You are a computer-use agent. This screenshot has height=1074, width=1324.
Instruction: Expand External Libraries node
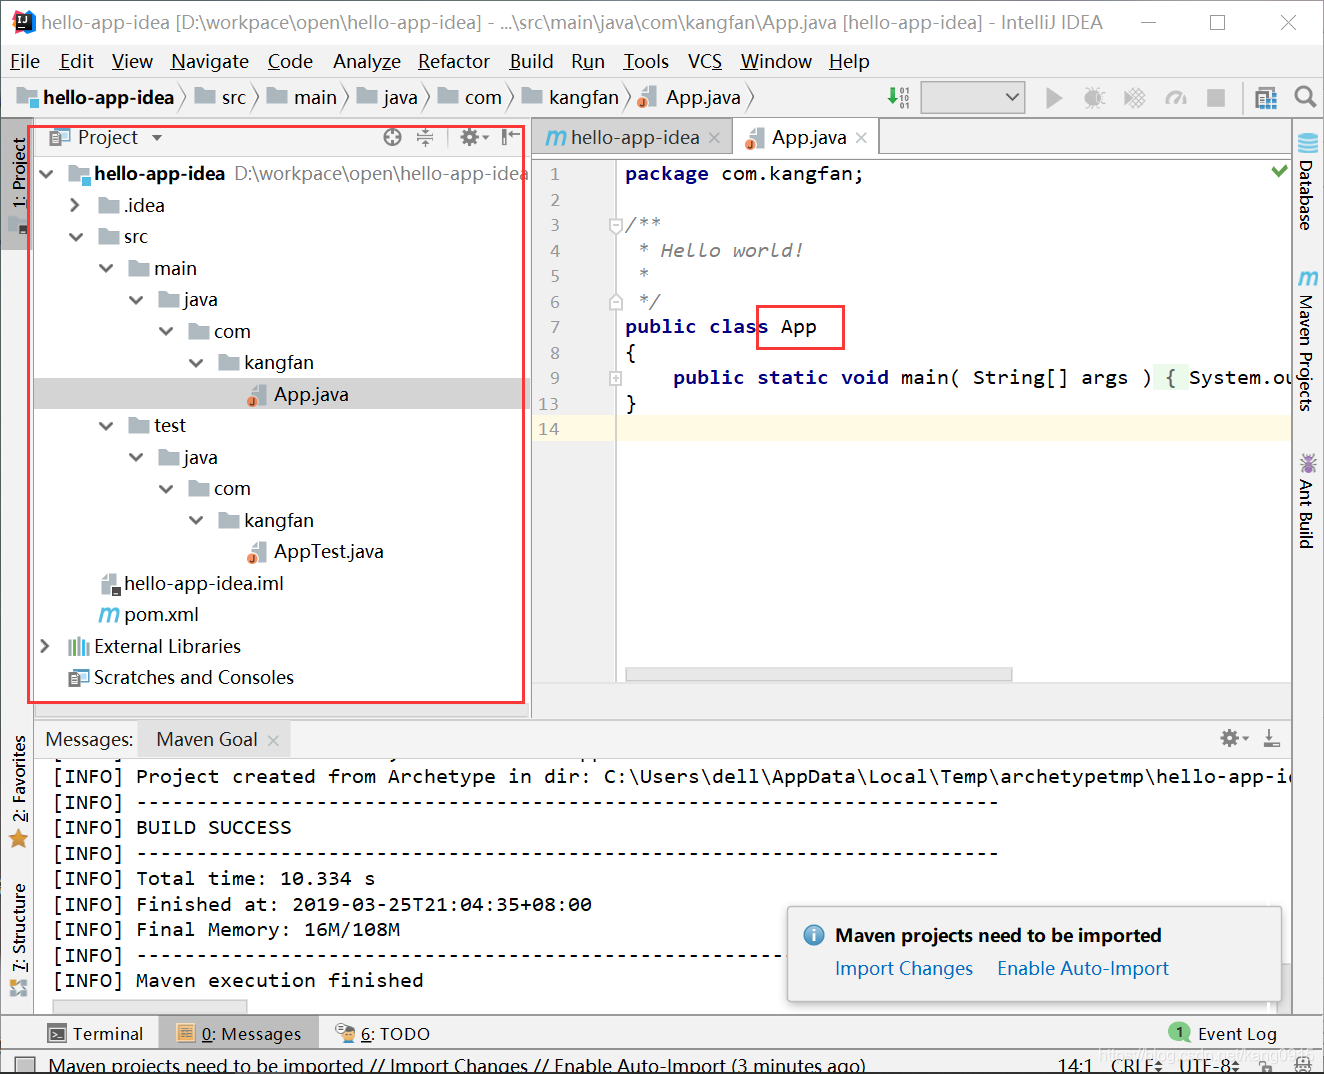tap(45, 646)
